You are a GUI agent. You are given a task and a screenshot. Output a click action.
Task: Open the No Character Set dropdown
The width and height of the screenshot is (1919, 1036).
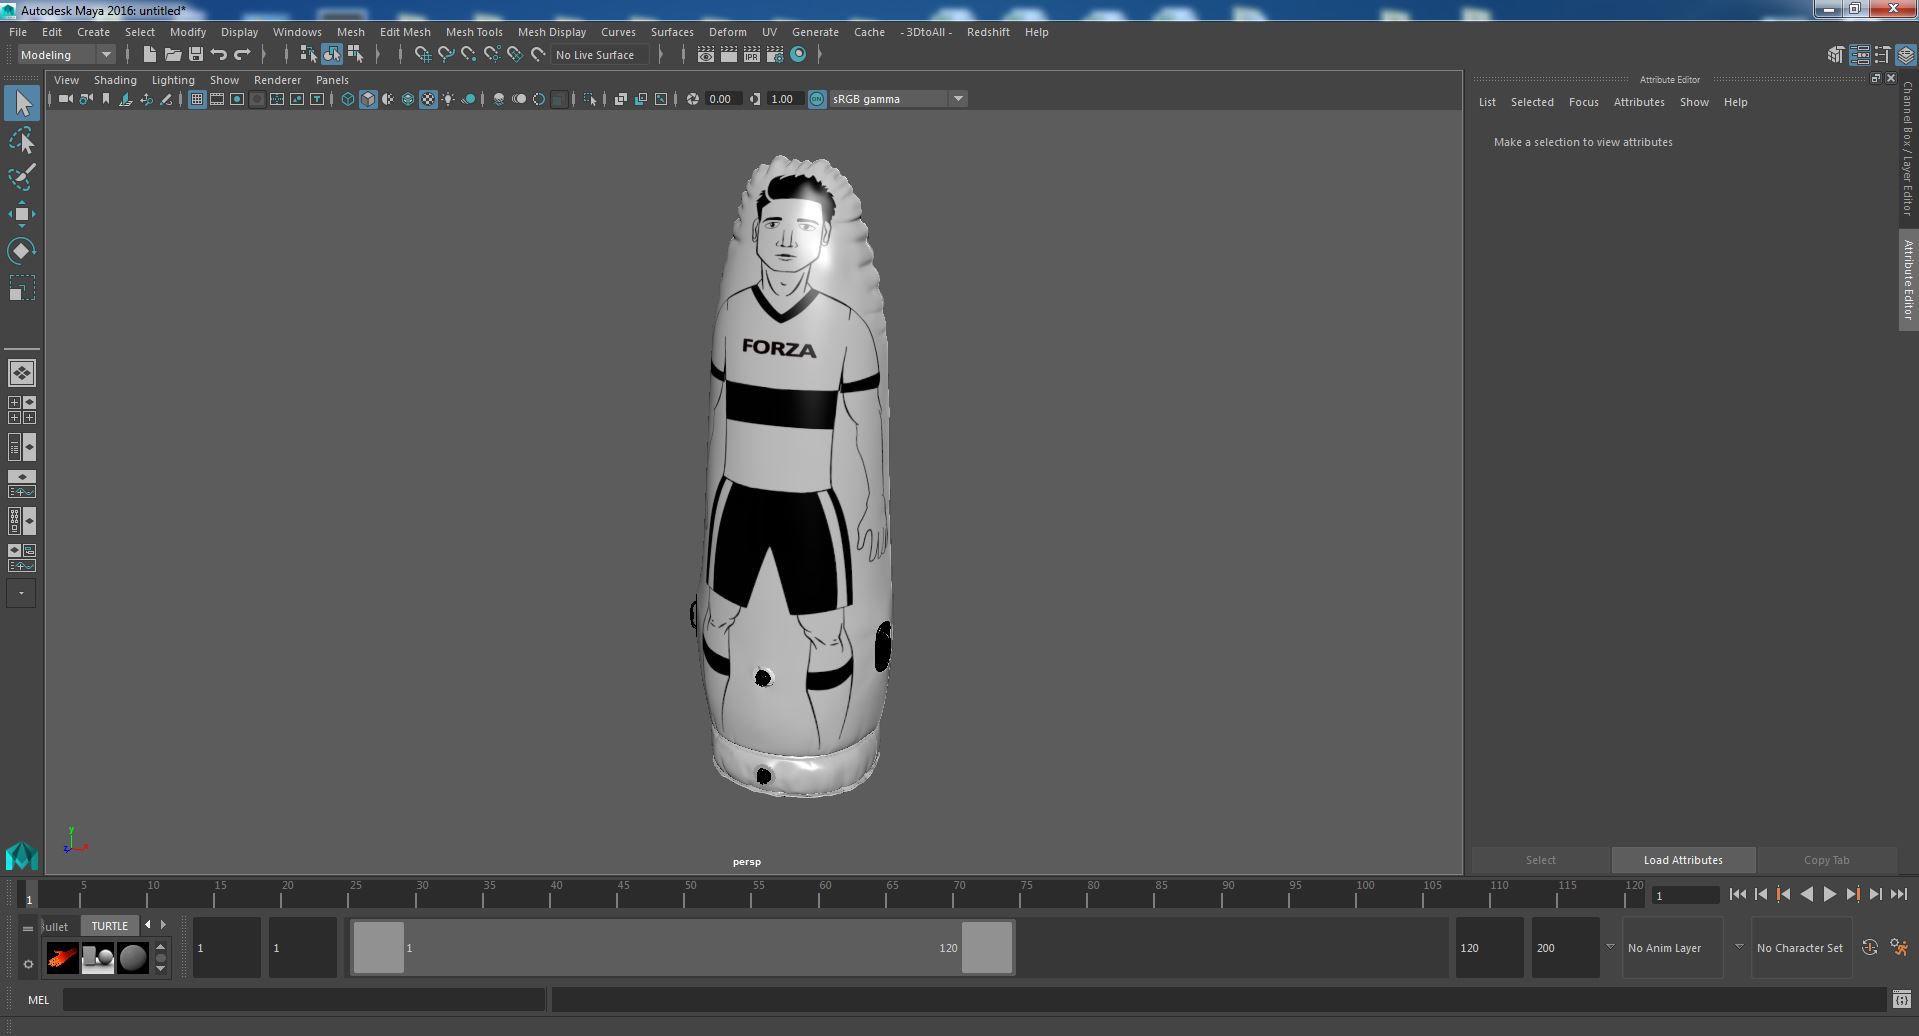click(1800, 948)
